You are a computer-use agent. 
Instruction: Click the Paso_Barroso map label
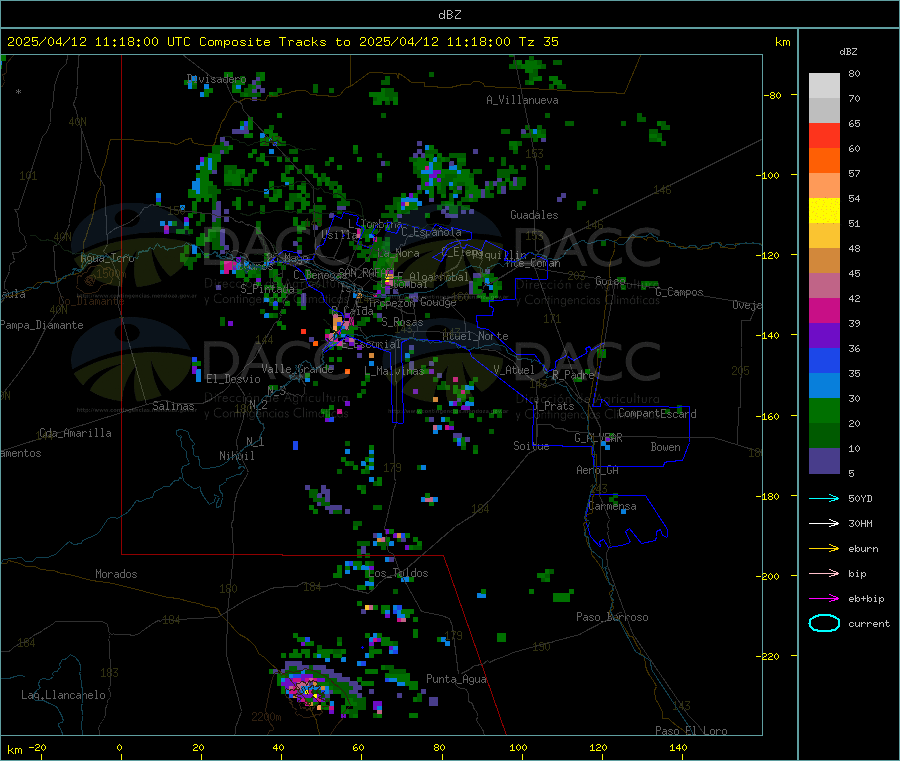[x=612, y=617]
